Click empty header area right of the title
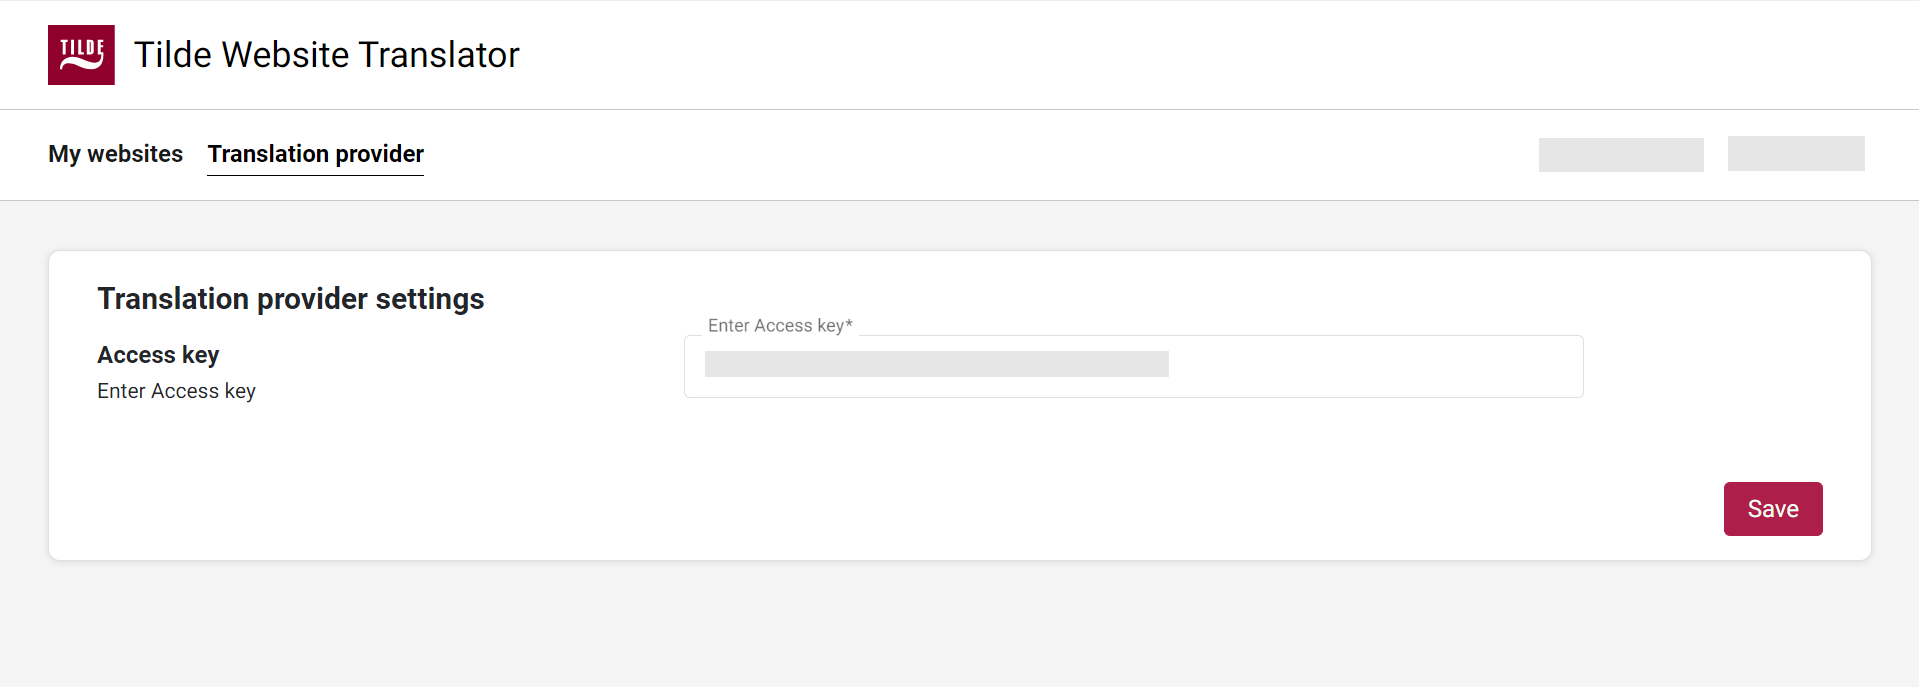The width and height of the screenshot is (1919, 687). coord(1200,55)
